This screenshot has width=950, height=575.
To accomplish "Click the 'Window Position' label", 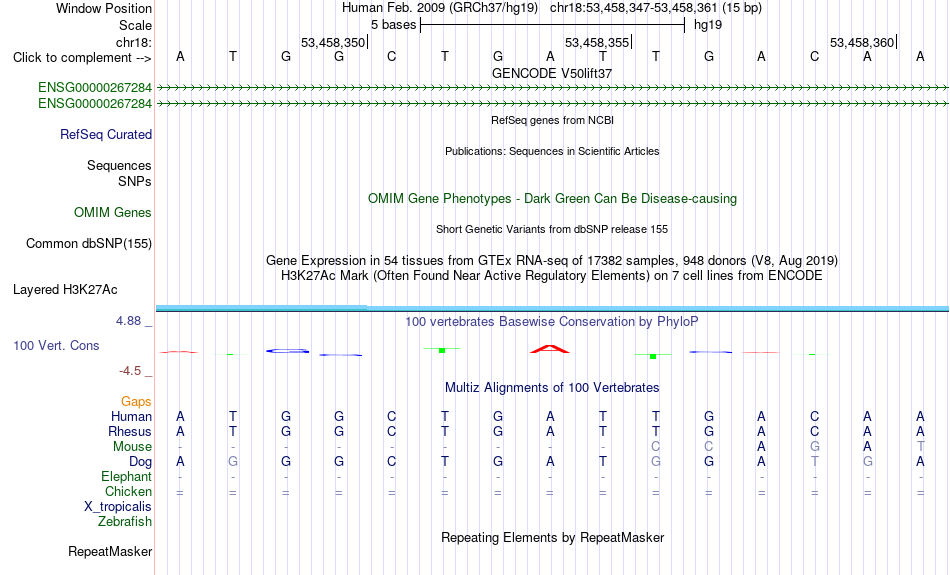I will point(104,8).
